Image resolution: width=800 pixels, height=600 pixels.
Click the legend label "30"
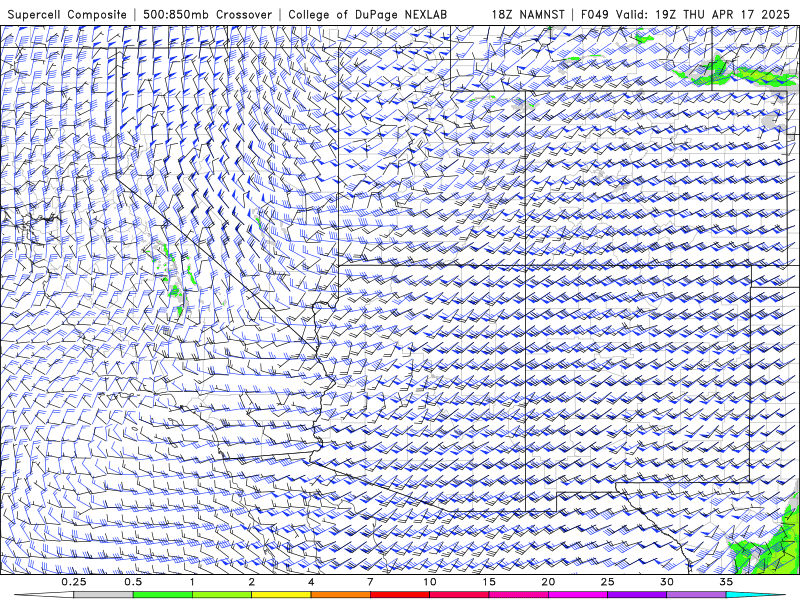point(667,582)
